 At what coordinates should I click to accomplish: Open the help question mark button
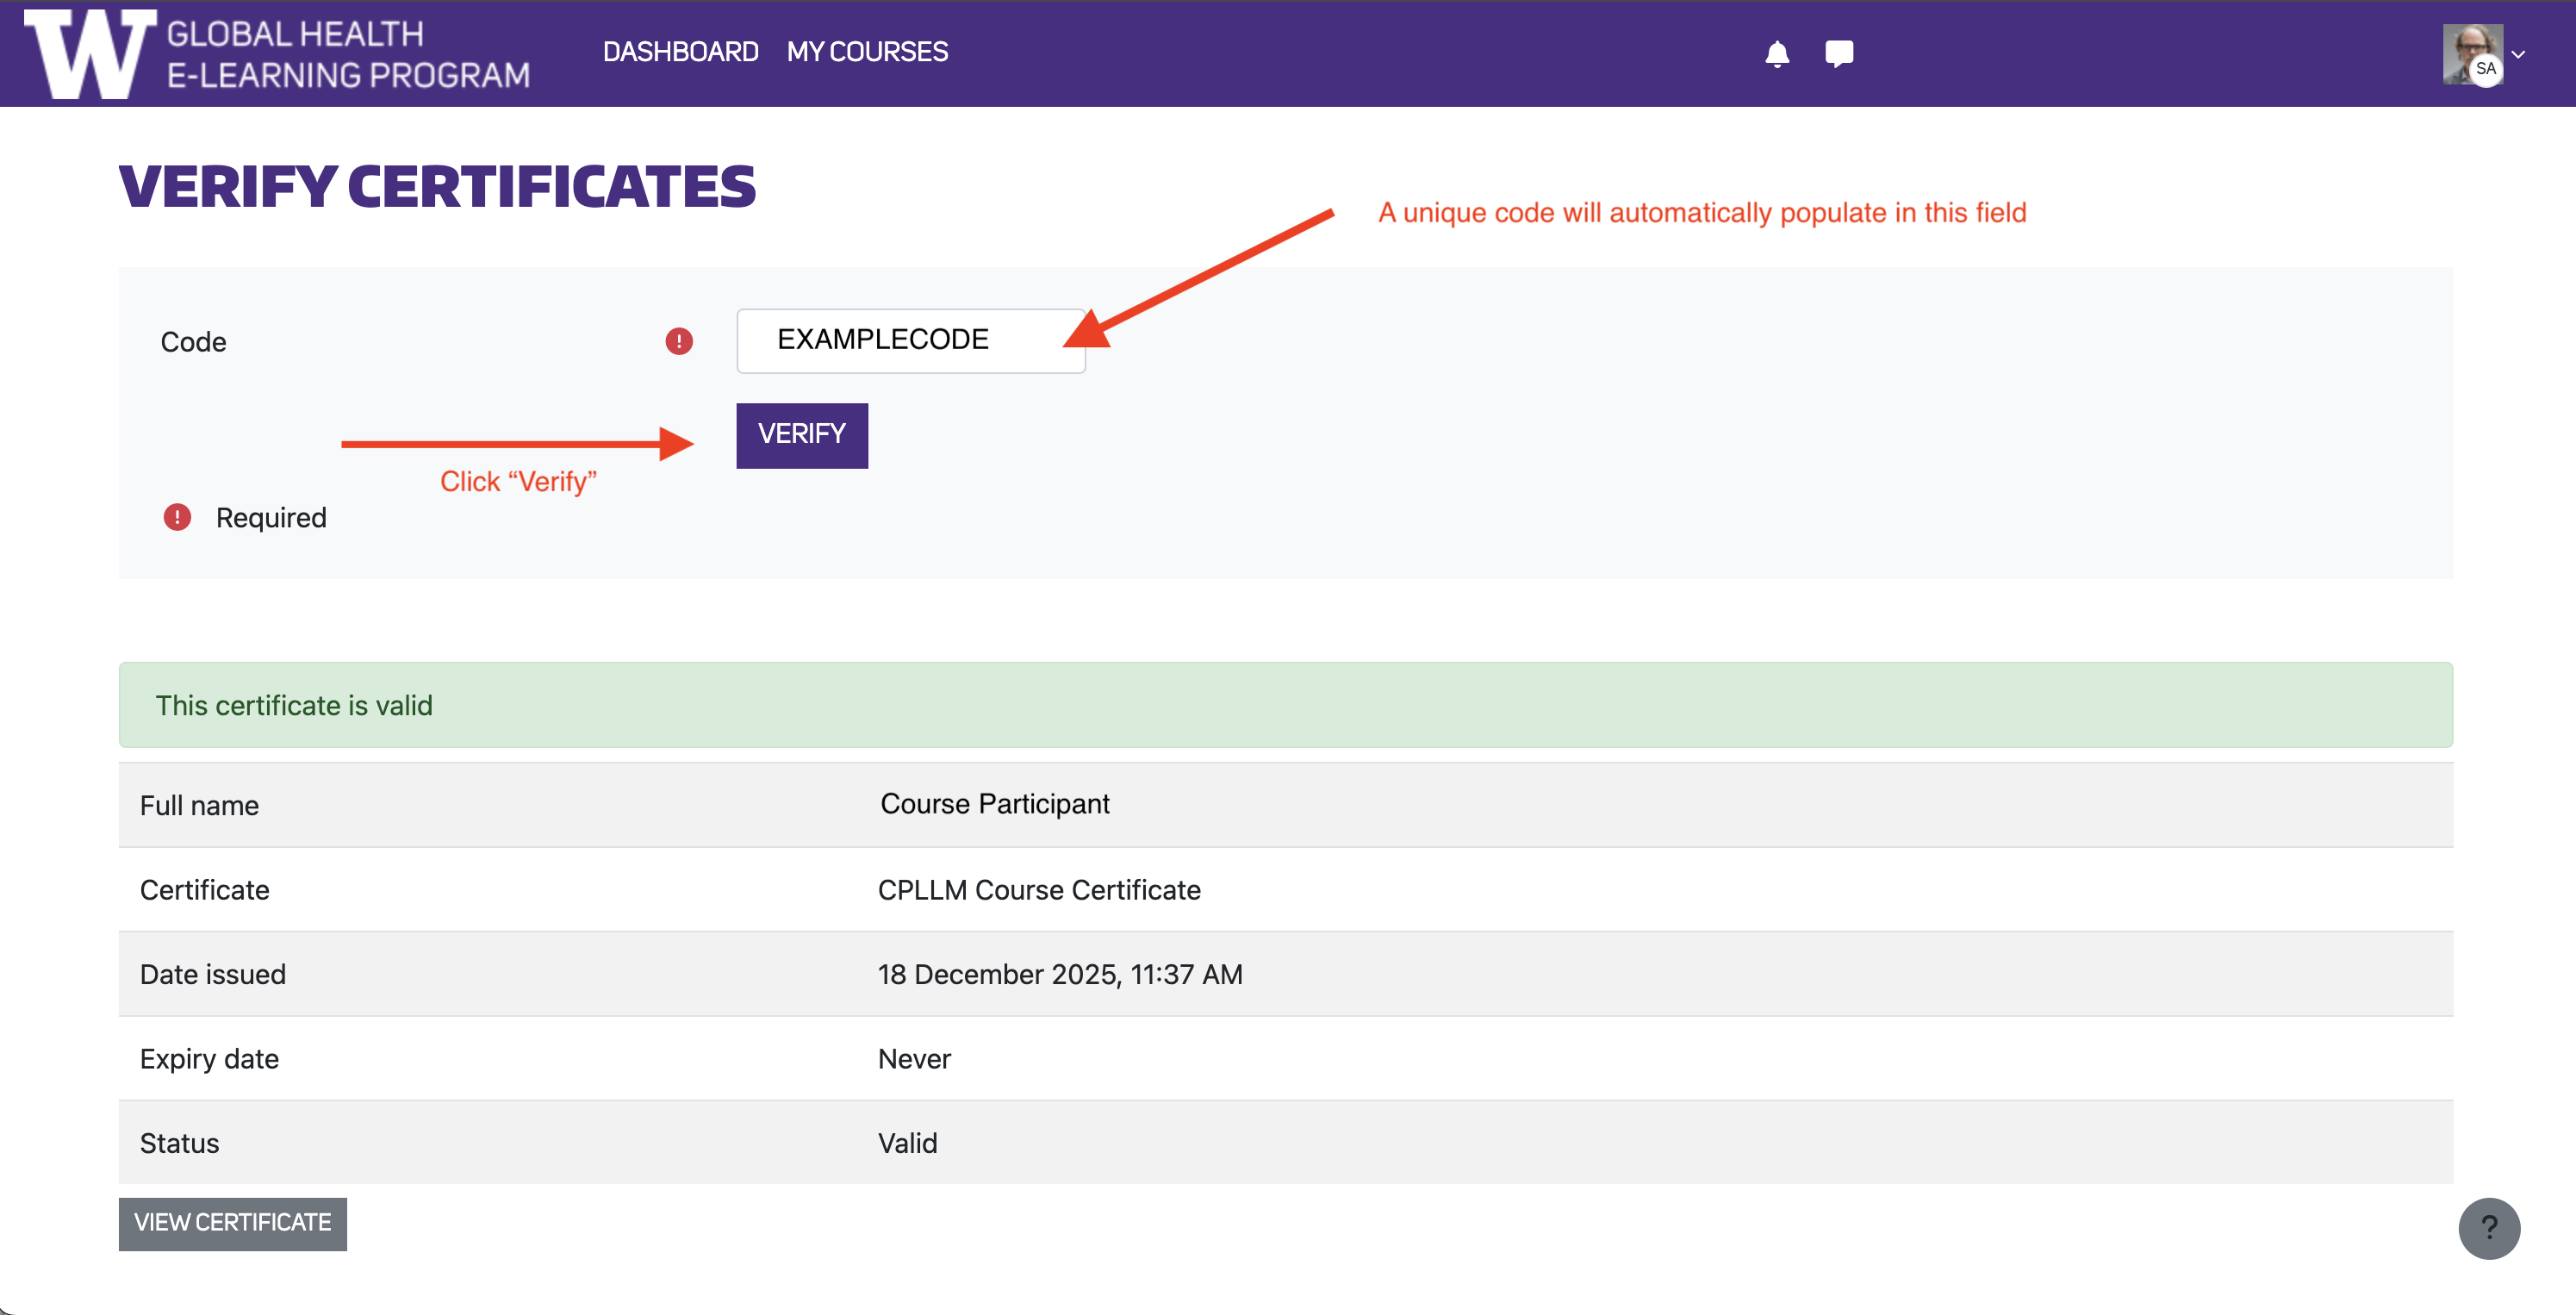pos(2488,1228)
